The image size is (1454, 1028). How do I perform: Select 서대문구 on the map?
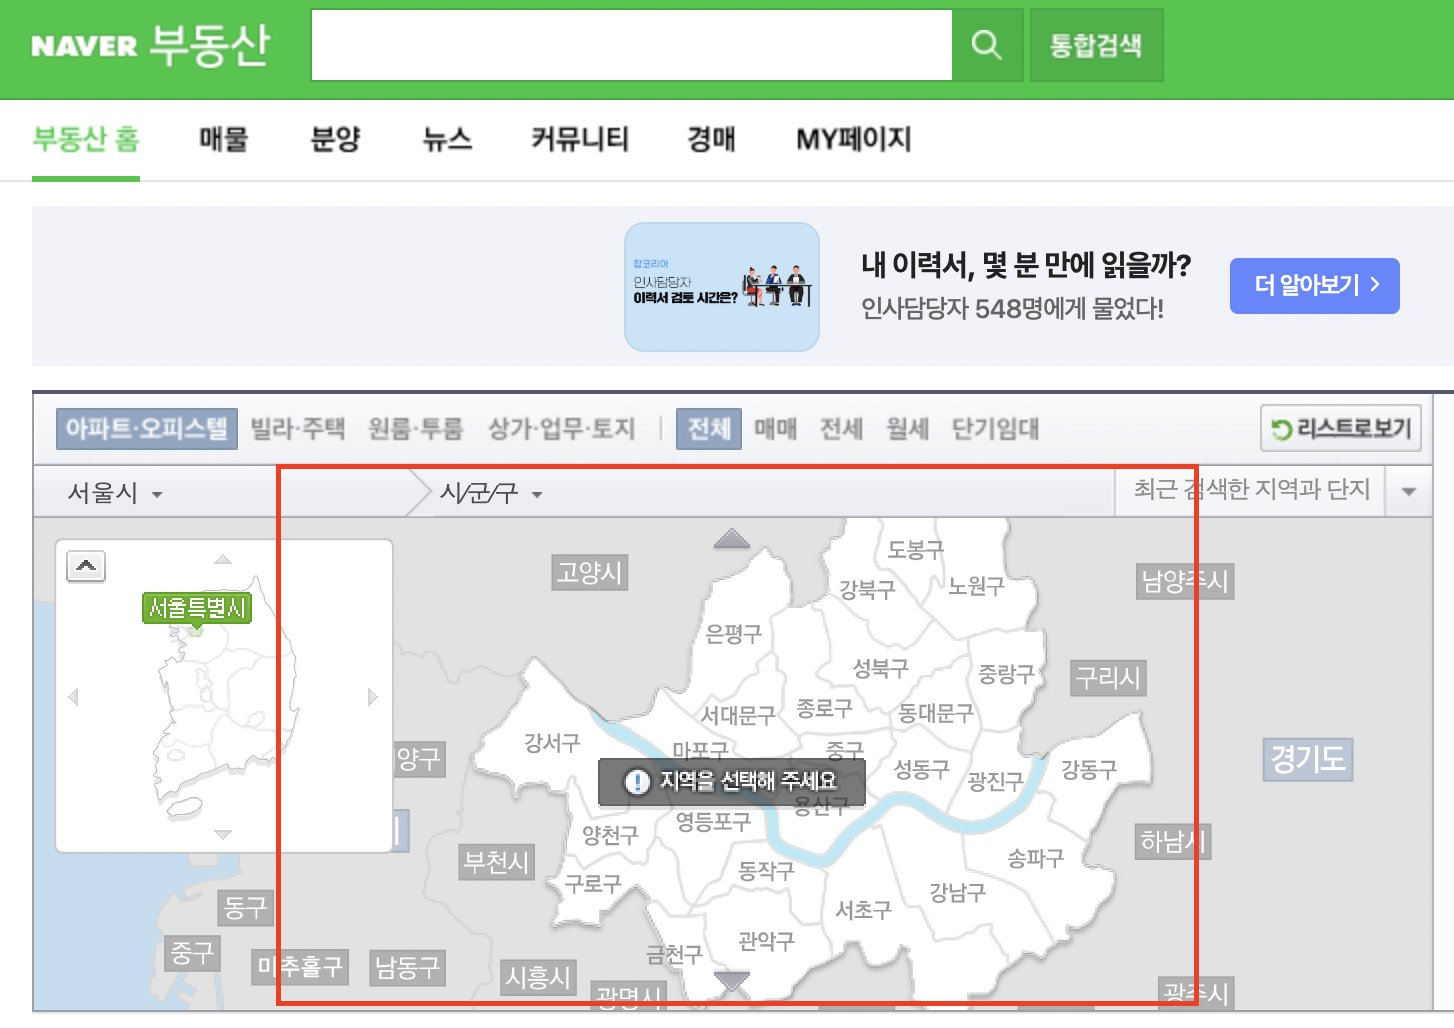click(x=738, y=716)
